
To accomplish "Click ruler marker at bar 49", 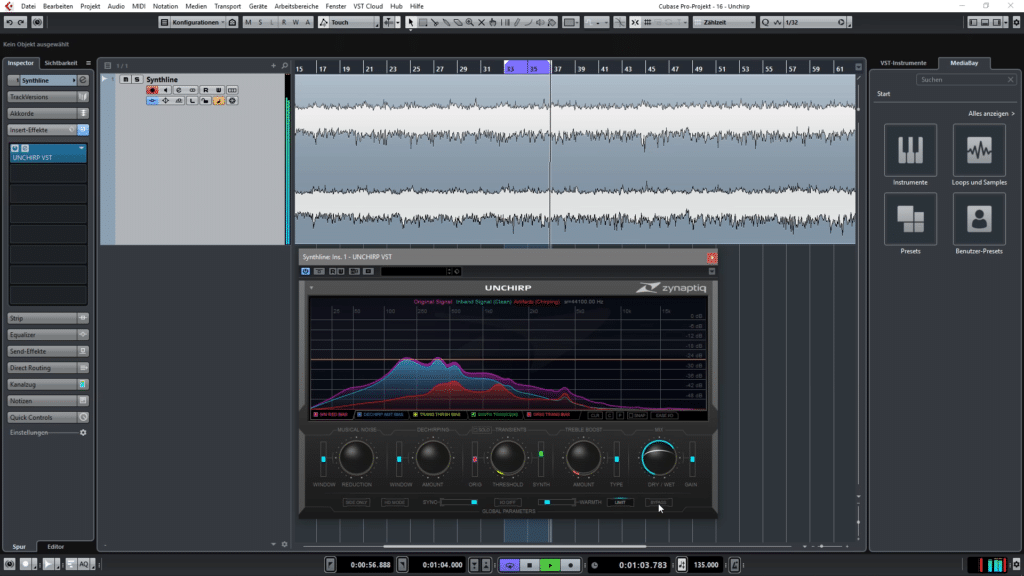I will (699, 69).
